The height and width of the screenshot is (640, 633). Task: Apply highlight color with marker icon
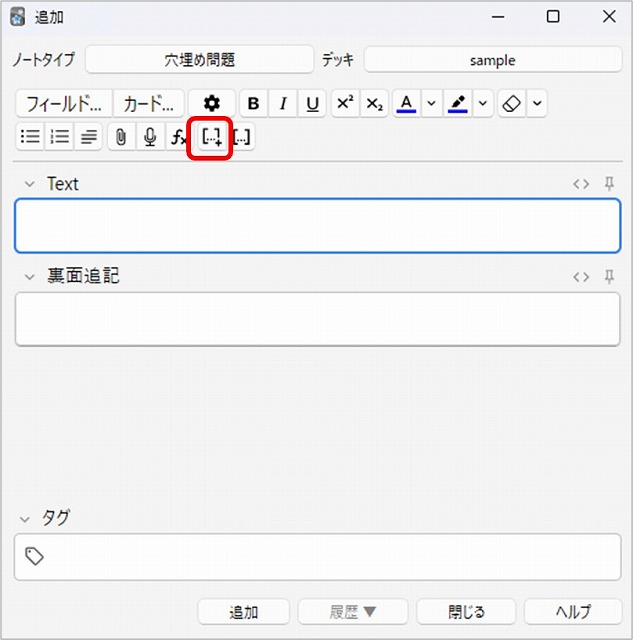coord(458,104)
